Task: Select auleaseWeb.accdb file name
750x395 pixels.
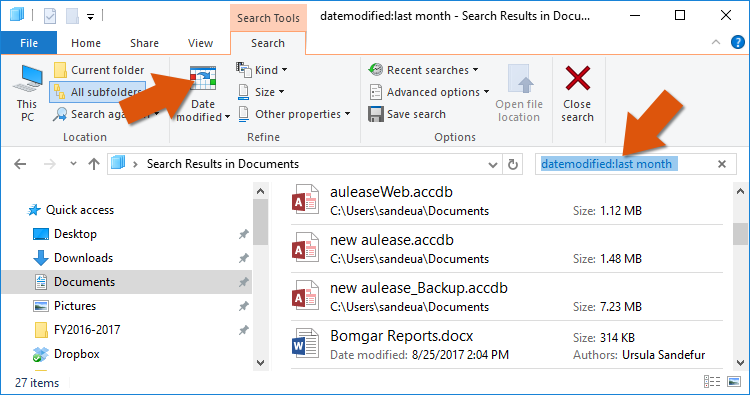Action: tap(391, 192)
